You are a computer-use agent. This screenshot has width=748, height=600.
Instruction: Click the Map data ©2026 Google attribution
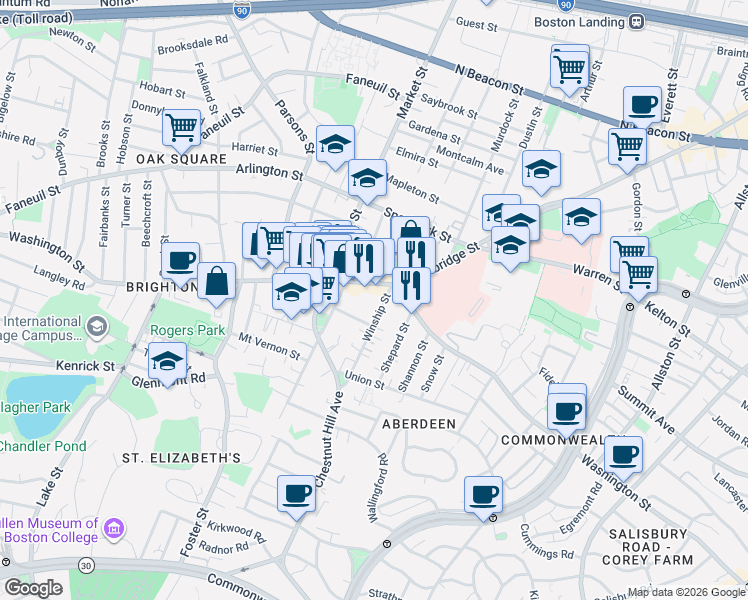point(687,592)
